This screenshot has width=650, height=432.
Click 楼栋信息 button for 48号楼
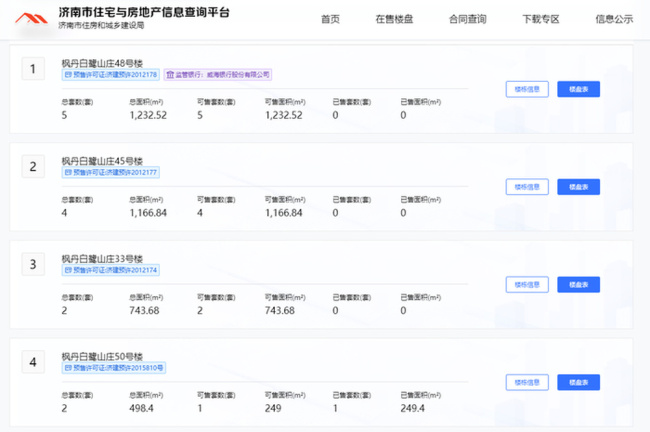tap(527, 89)
